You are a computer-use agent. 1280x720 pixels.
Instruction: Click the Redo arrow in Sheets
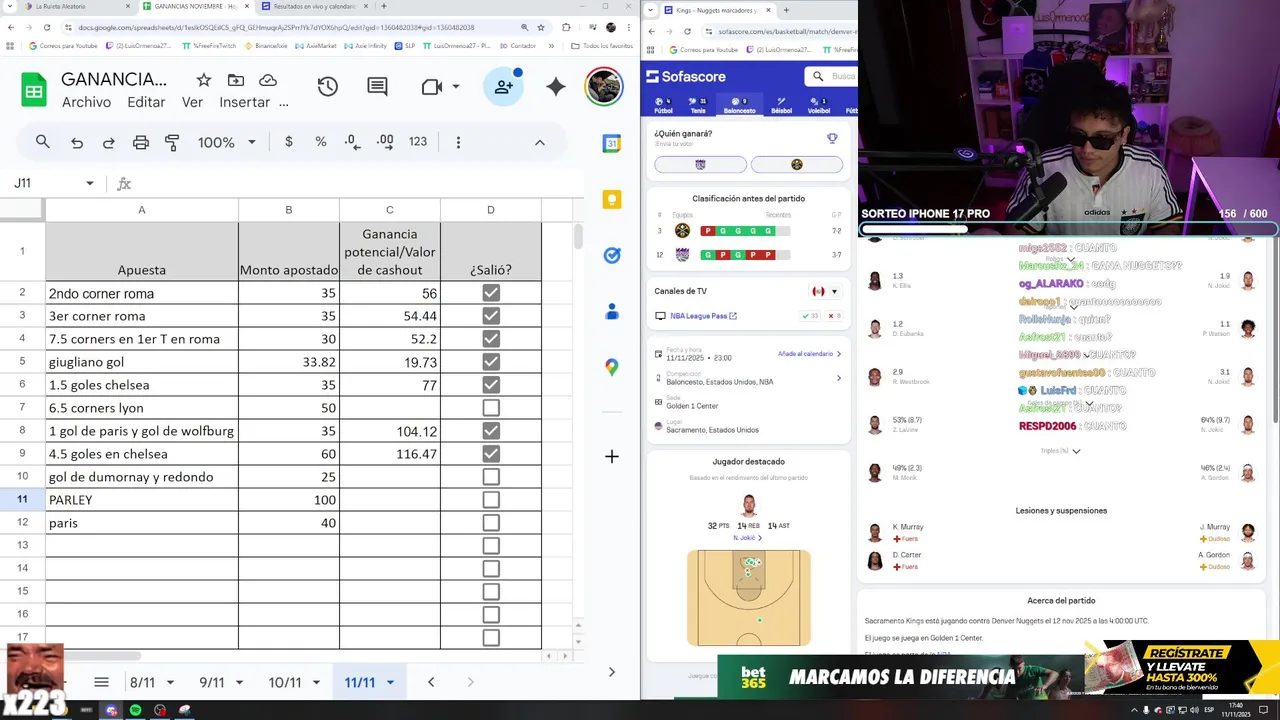tap(108, 143)
